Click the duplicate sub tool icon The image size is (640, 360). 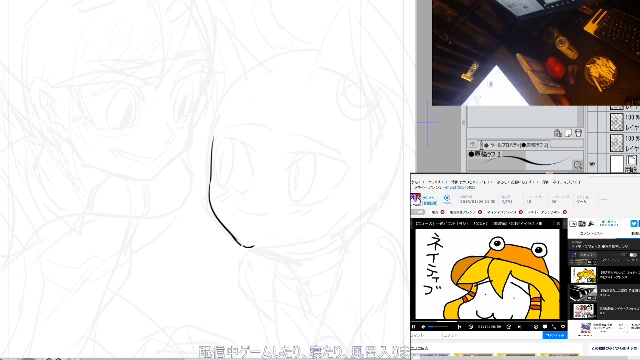coord(558,133)
